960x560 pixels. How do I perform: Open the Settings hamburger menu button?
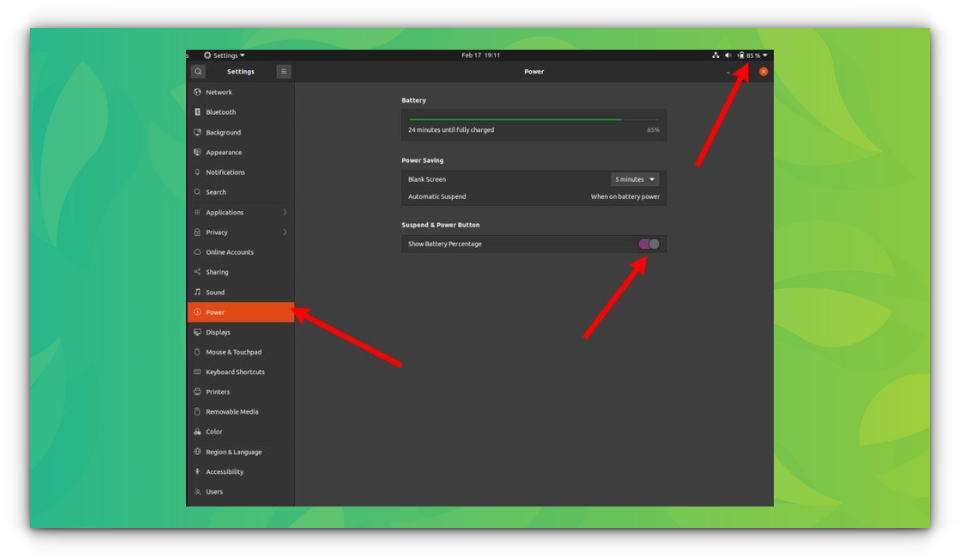pyautogui.click(x=283, y=72)
